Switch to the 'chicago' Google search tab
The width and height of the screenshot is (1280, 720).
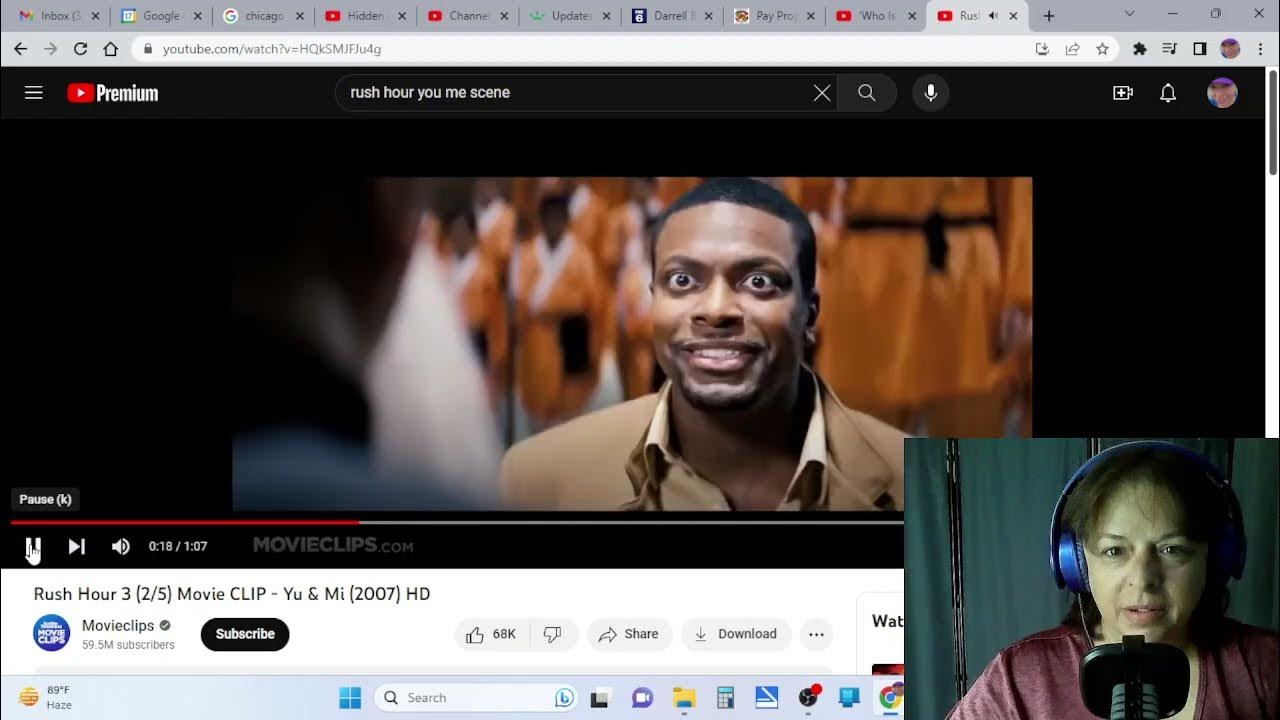(x=262, y=16)
